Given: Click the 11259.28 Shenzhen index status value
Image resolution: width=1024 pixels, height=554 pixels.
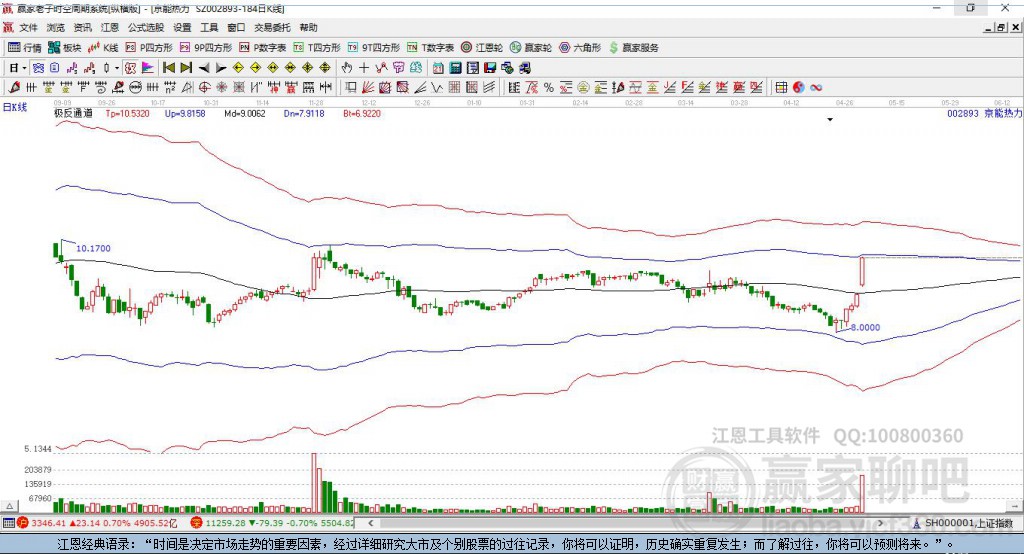Looking at the screenshot, I should pos(225,523).
